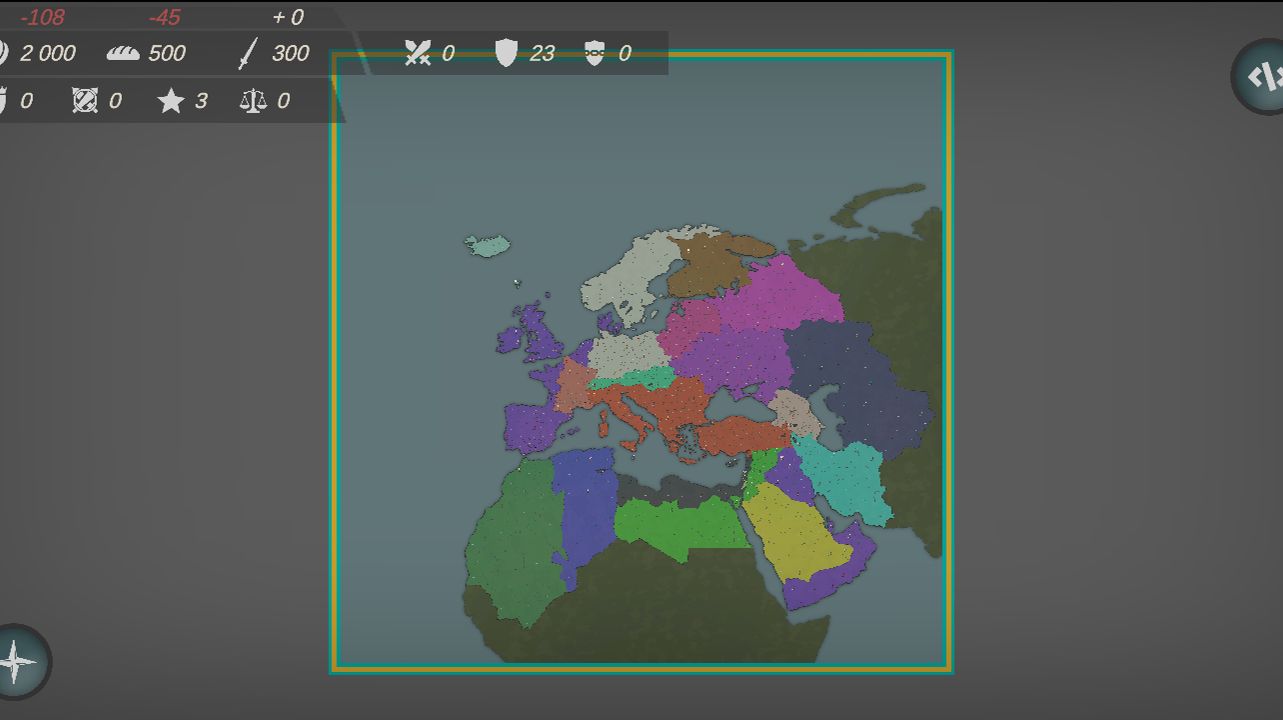Click the sword weapons resource icon
The image size is (1283, 720).
[x=247, y=53]
